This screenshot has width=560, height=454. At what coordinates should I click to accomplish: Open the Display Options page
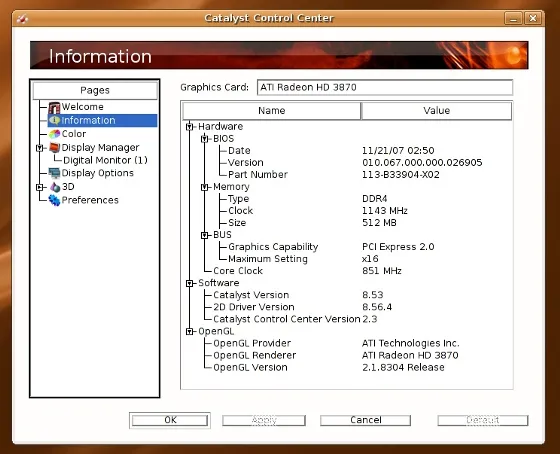[x=98, y=173]
